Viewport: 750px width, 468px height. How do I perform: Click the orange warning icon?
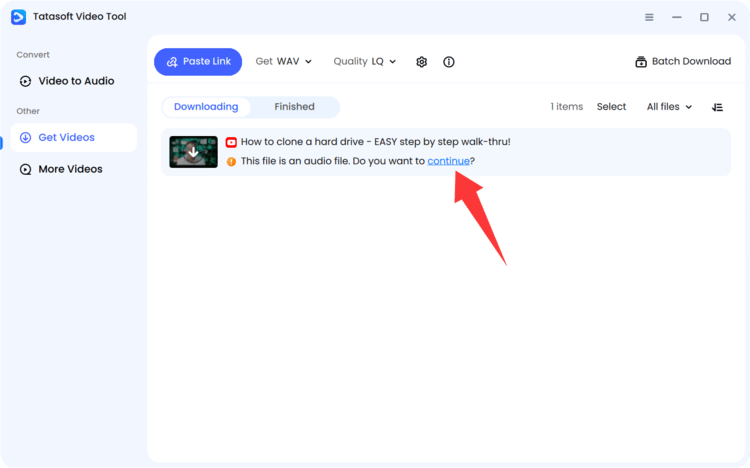point(231,162)
